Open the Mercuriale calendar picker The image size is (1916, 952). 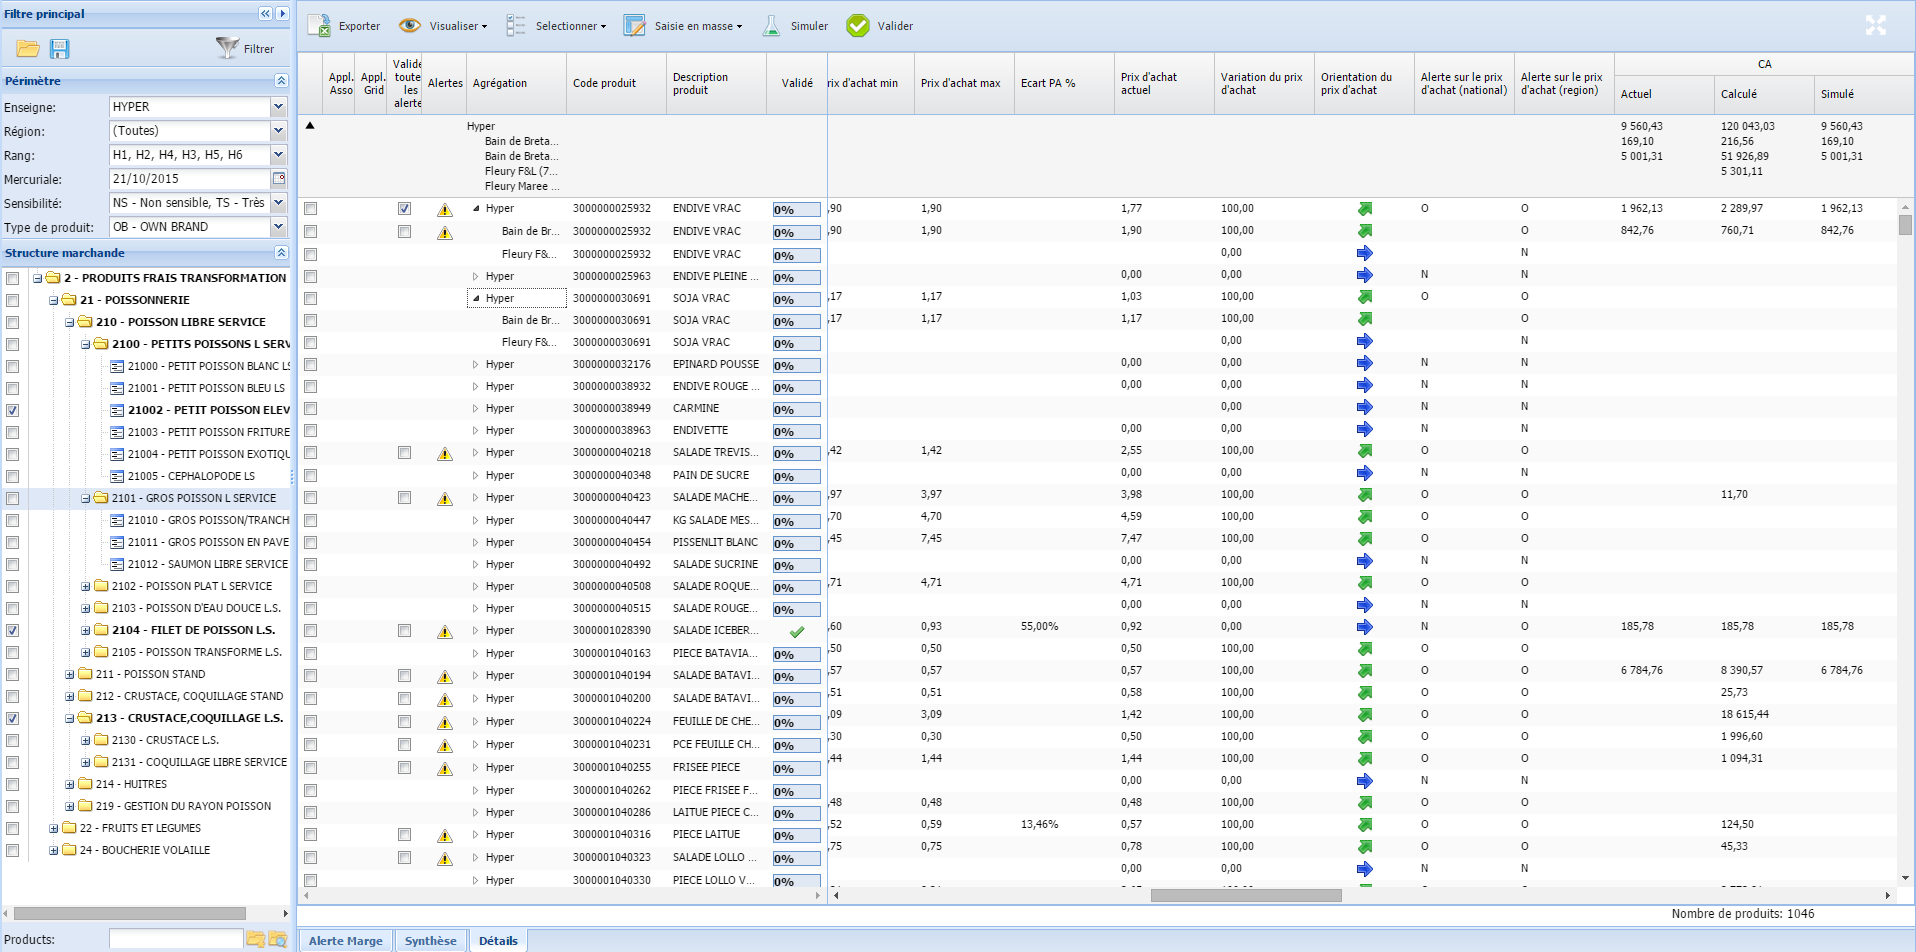279,179
